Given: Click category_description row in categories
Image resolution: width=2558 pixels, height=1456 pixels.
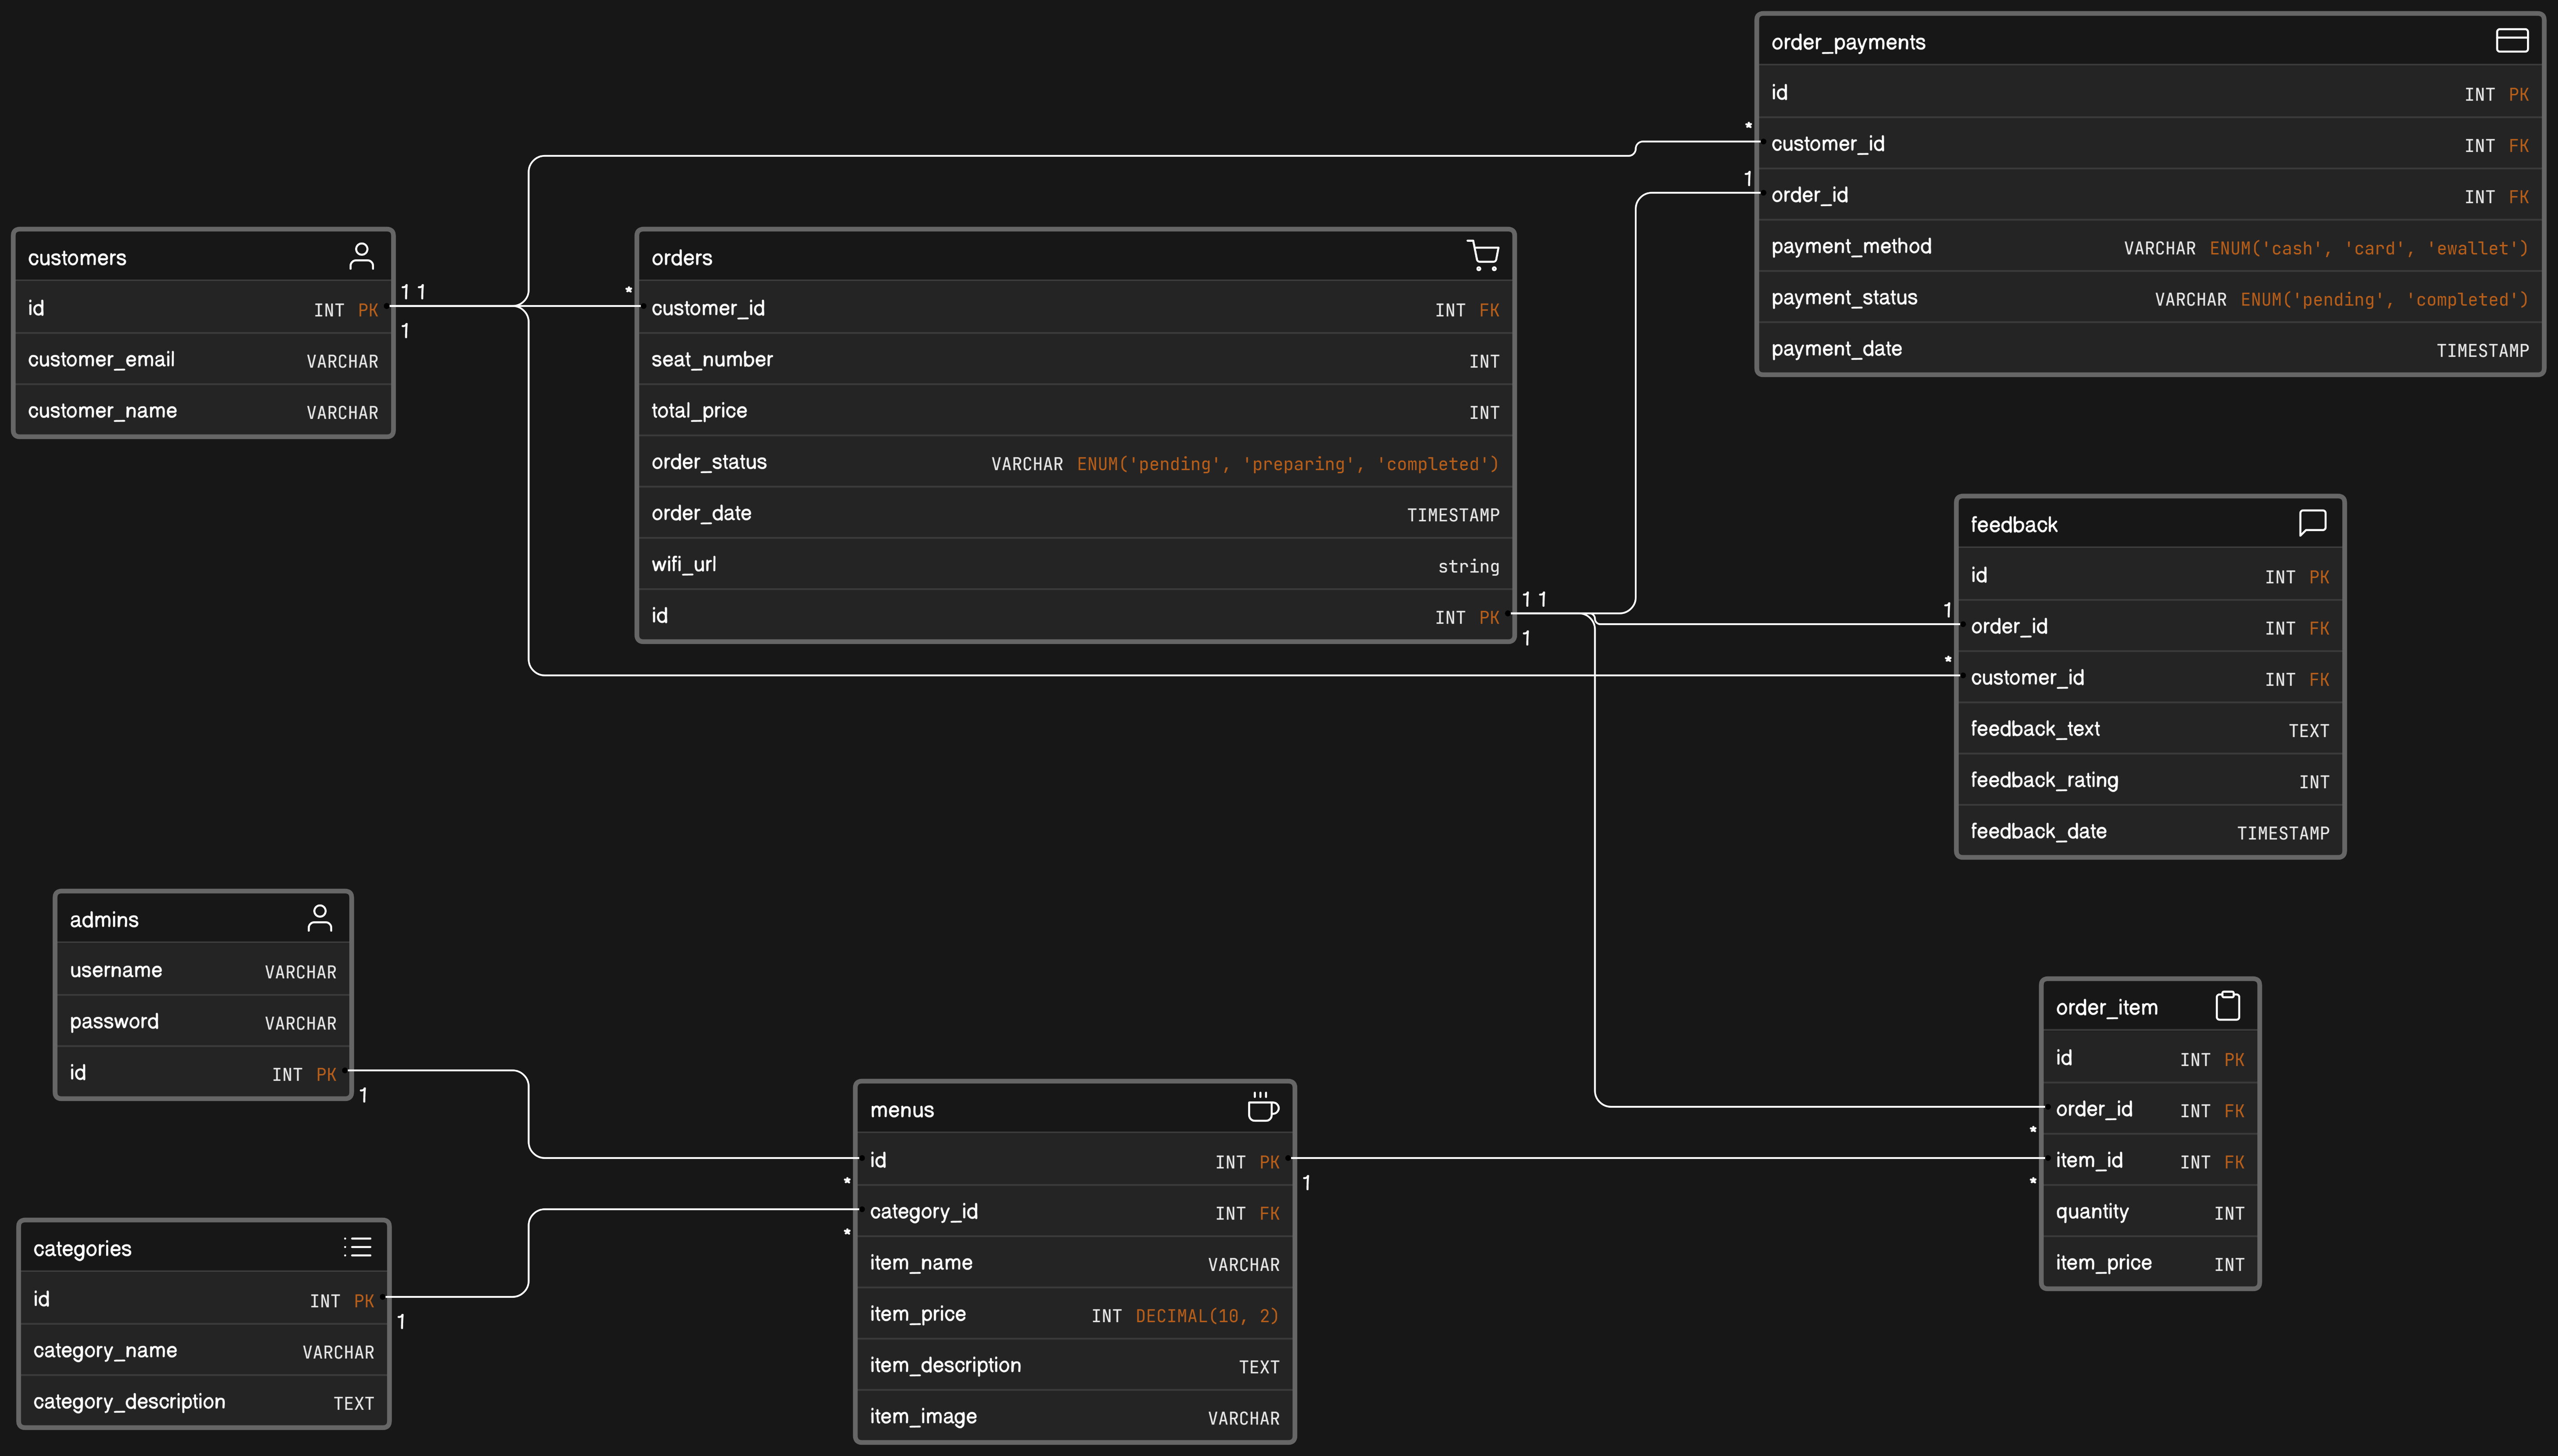Looking at the screenshot, I should coord(203,1402).
